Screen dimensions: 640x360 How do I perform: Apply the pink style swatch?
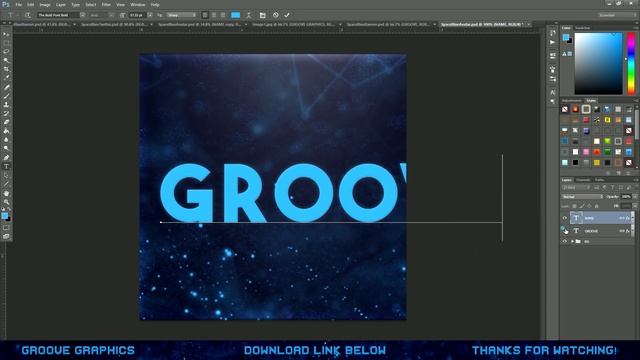(x=586, y=152)
